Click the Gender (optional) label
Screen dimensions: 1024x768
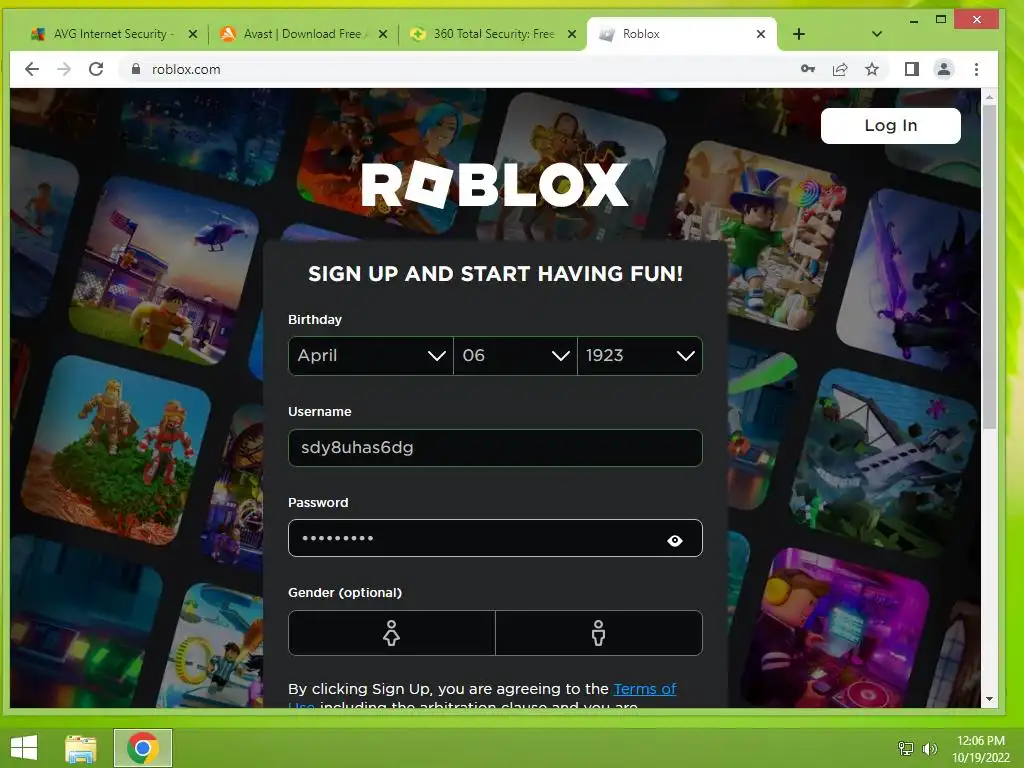click(345, 592)
